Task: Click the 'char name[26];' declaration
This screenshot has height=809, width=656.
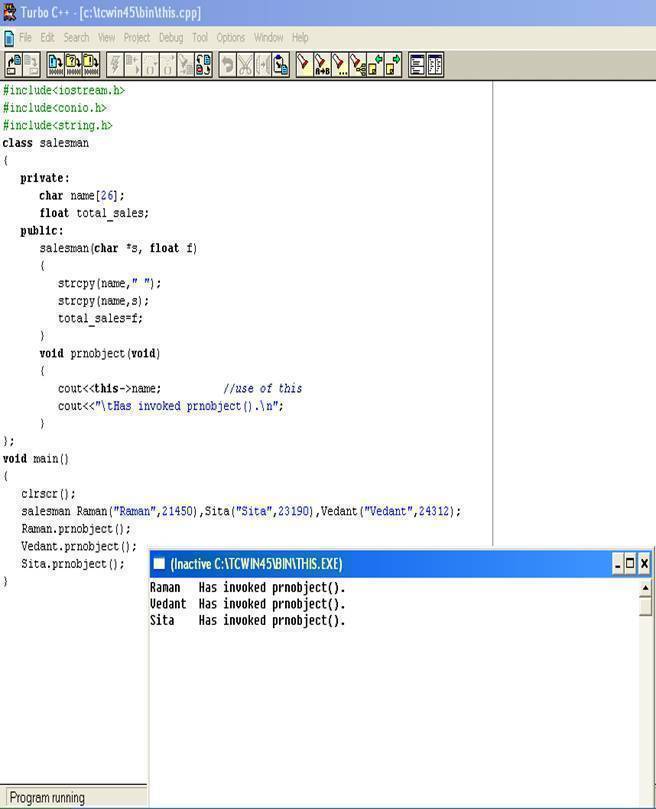Action: click(x=82, y=196)
